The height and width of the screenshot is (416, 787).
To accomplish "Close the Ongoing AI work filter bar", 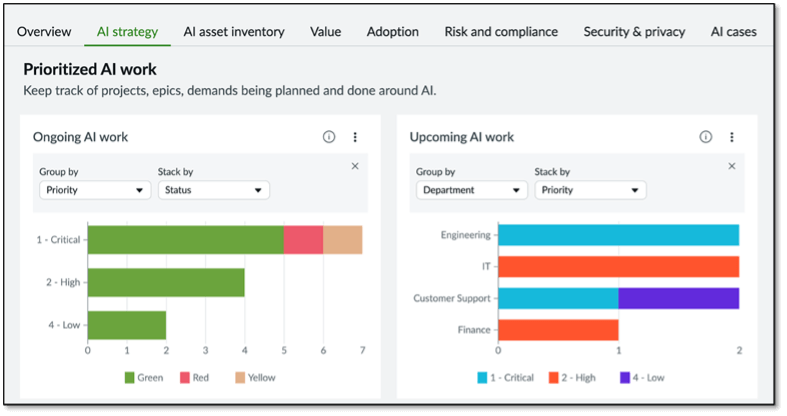I will click(355, 166).
